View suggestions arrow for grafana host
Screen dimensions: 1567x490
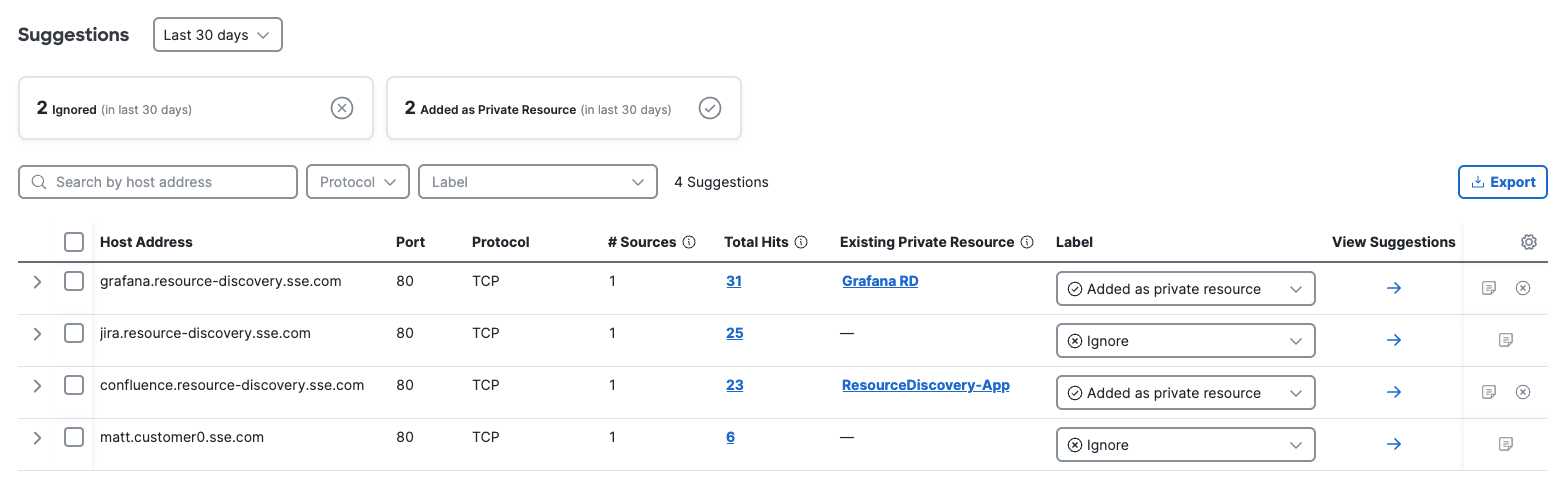1394,288
